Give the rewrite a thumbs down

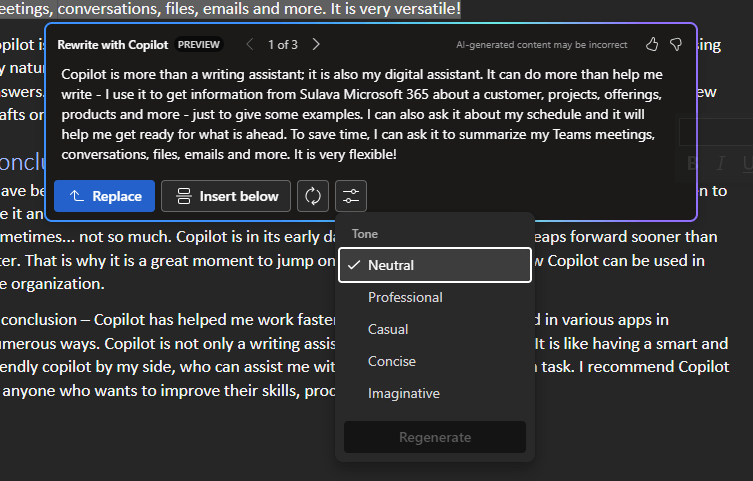point(676,45)
